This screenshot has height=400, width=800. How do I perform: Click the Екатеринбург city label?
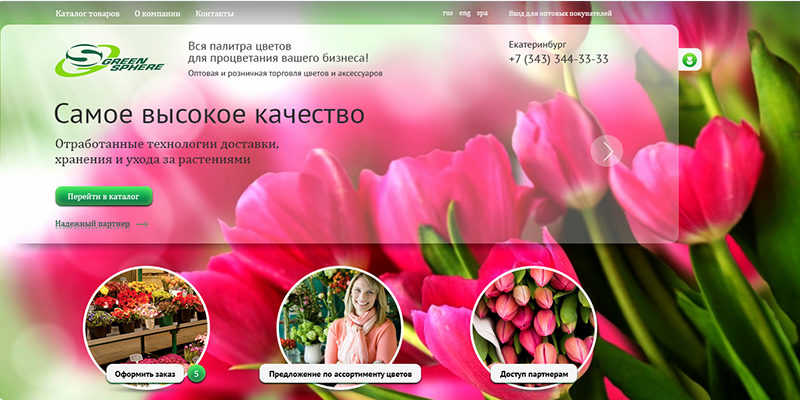tap(537, 44)
